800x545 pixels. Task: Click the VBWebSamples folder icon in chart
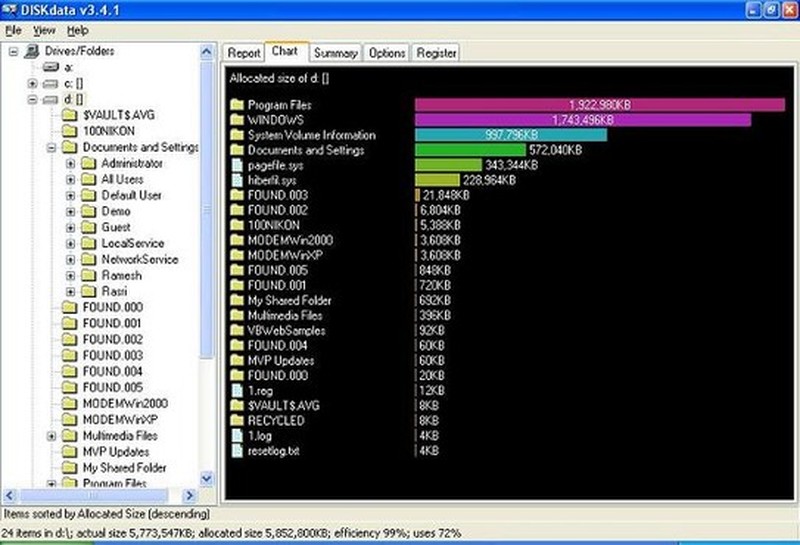237,330
